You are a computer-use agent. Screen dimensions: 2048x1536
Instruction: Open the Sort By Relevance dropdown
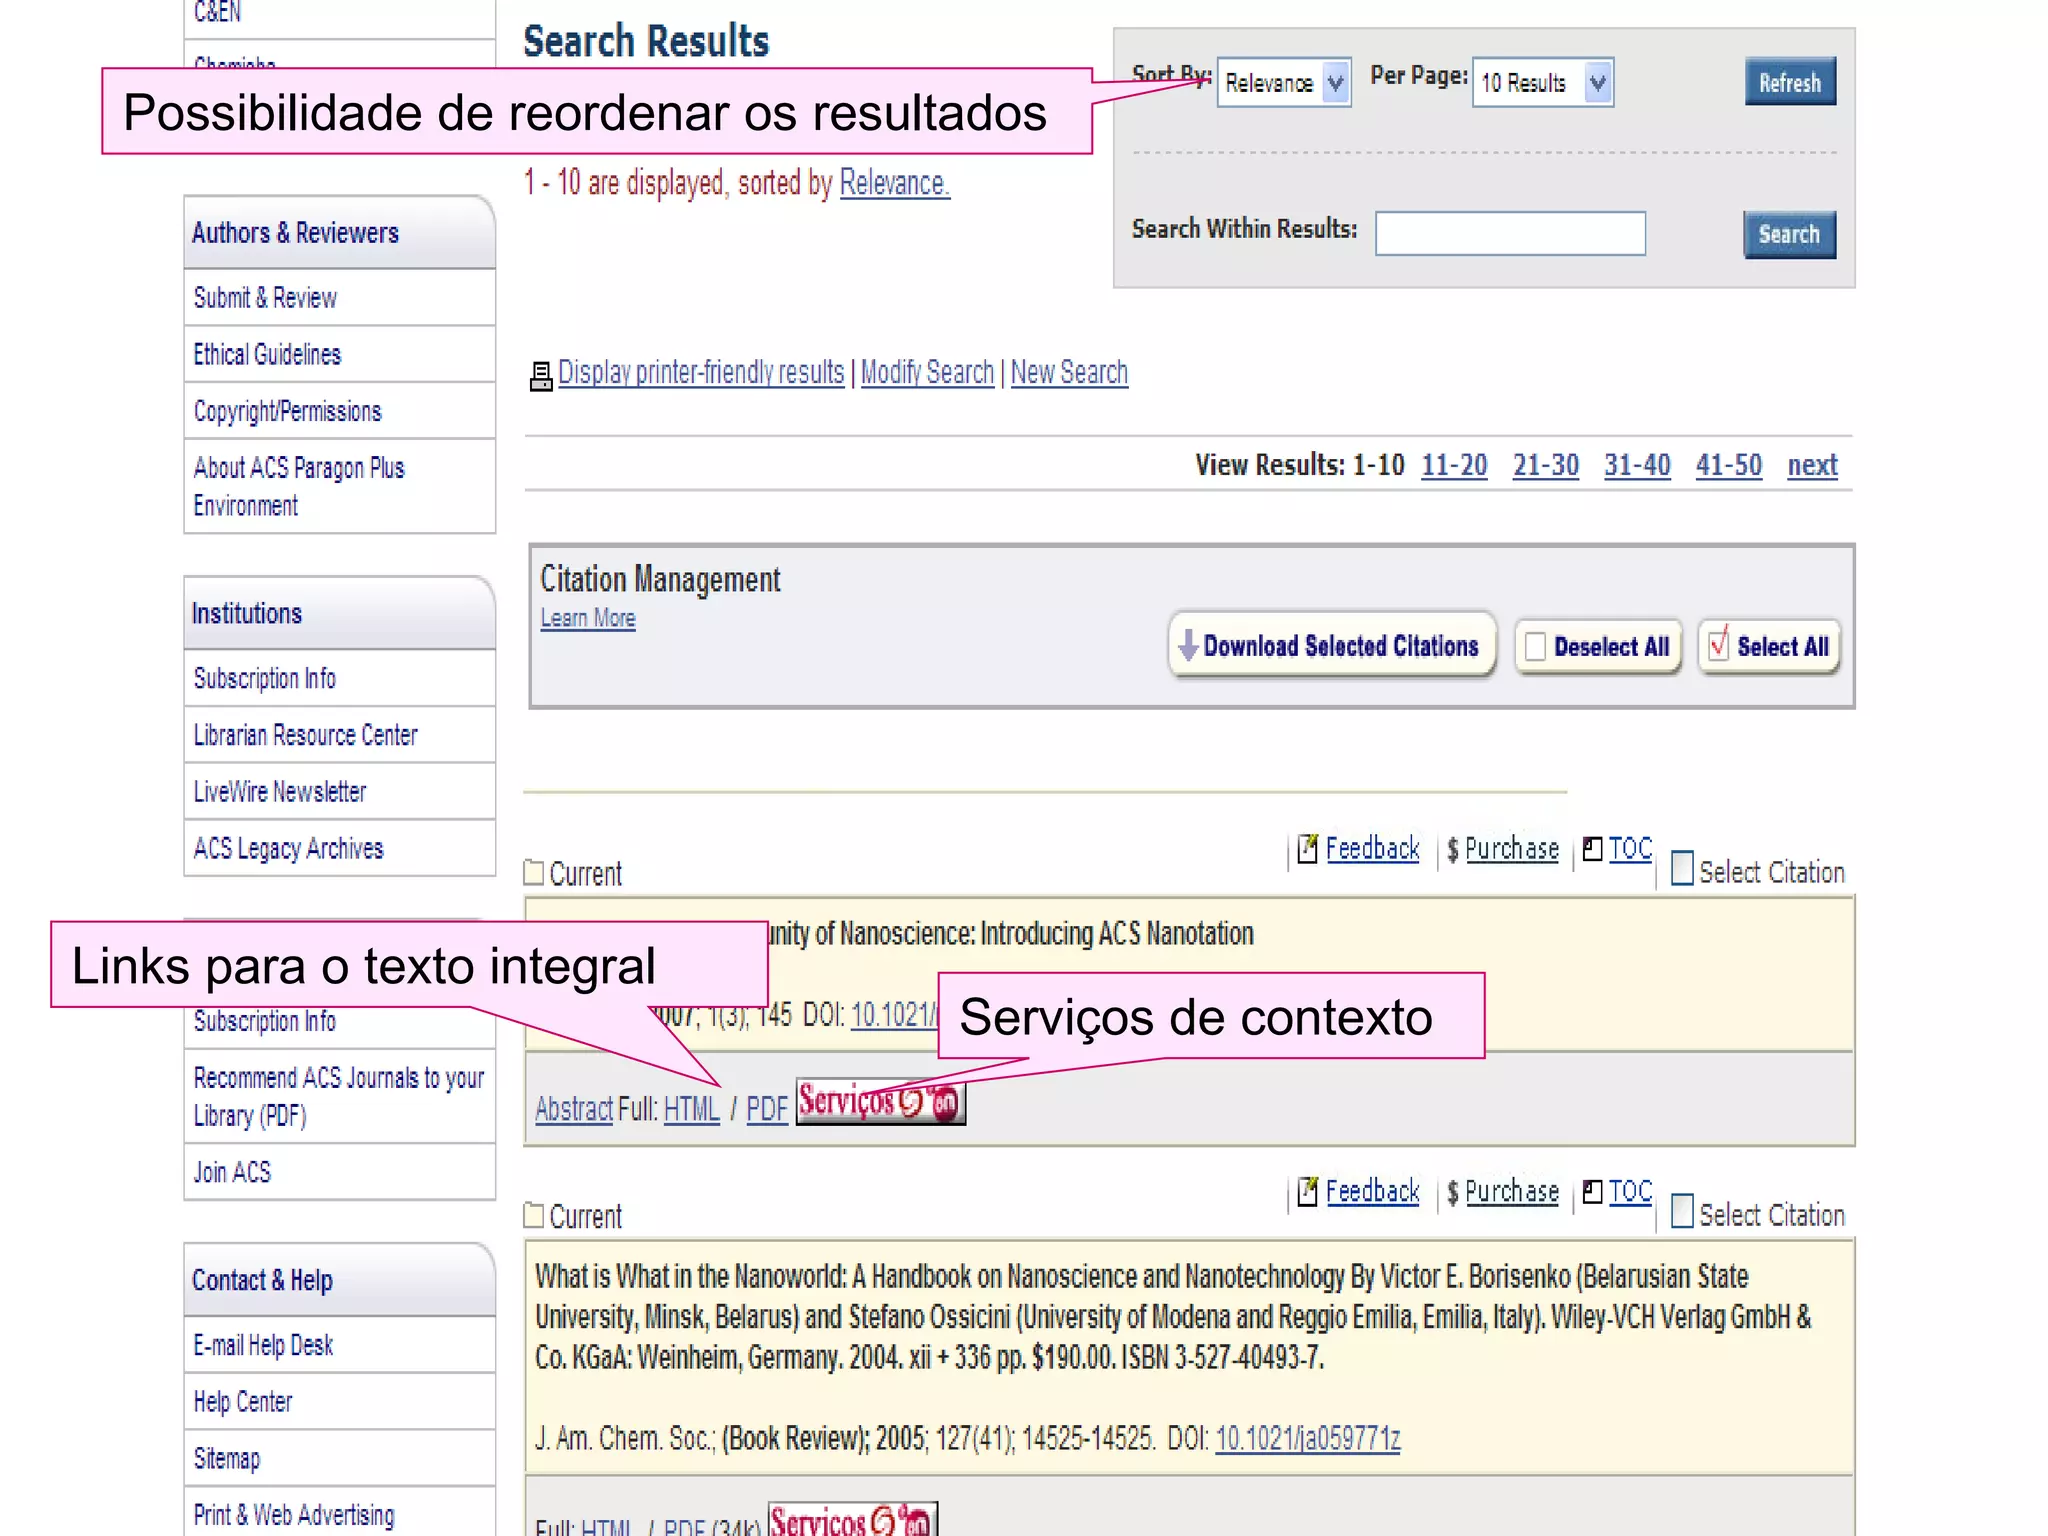1284,82
